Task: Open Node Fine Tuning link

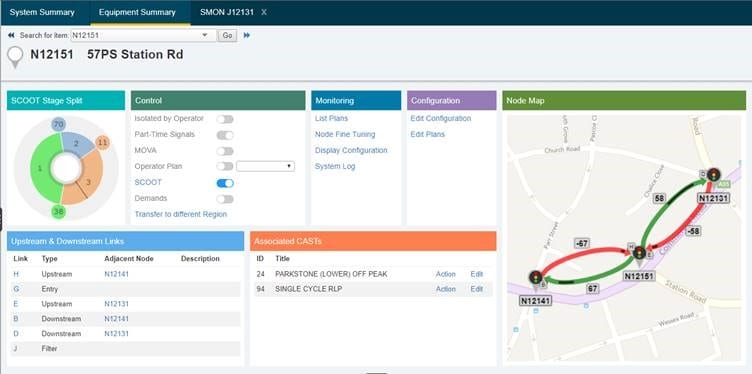Action: click(x=345, y=135)
